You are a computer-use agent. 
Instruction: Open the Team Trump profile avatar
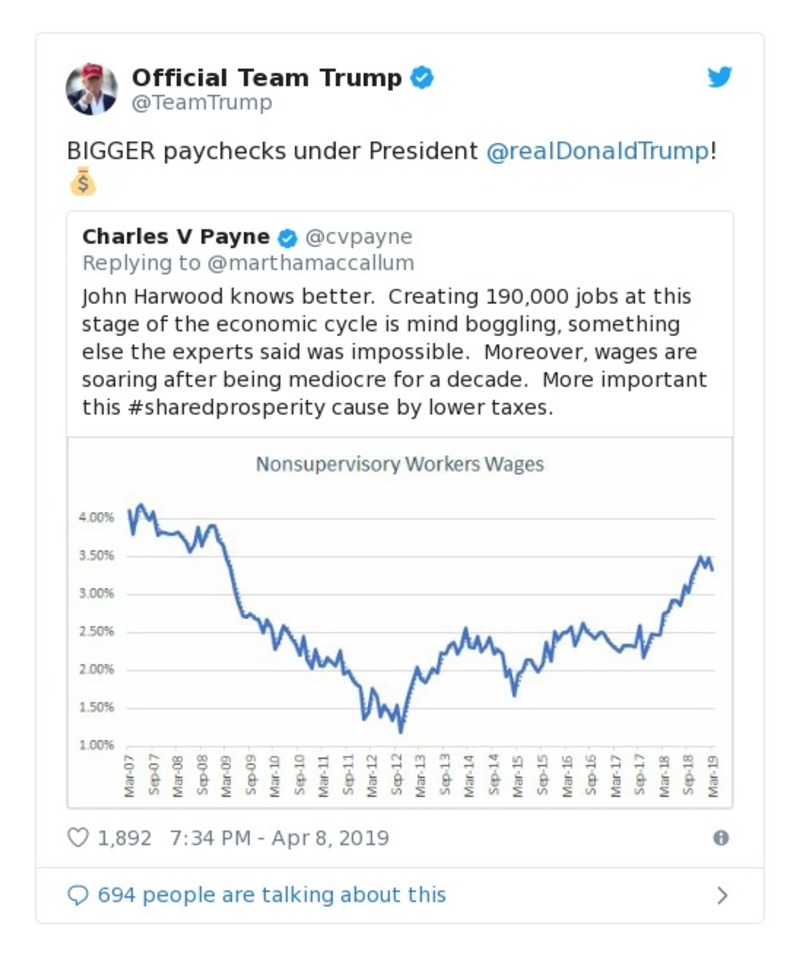pos(91,89)
